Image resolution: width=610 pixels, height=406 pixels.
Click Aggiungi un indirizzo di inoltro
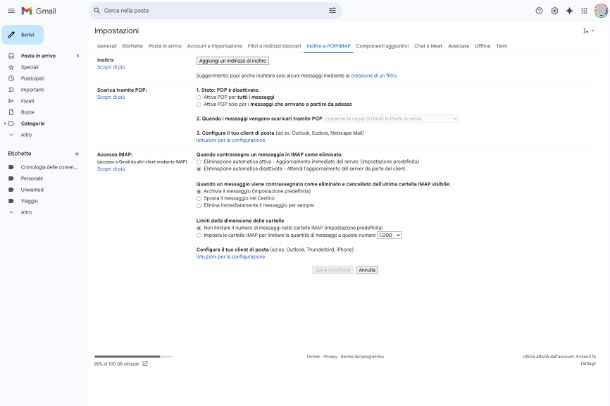tap(232, 61)
